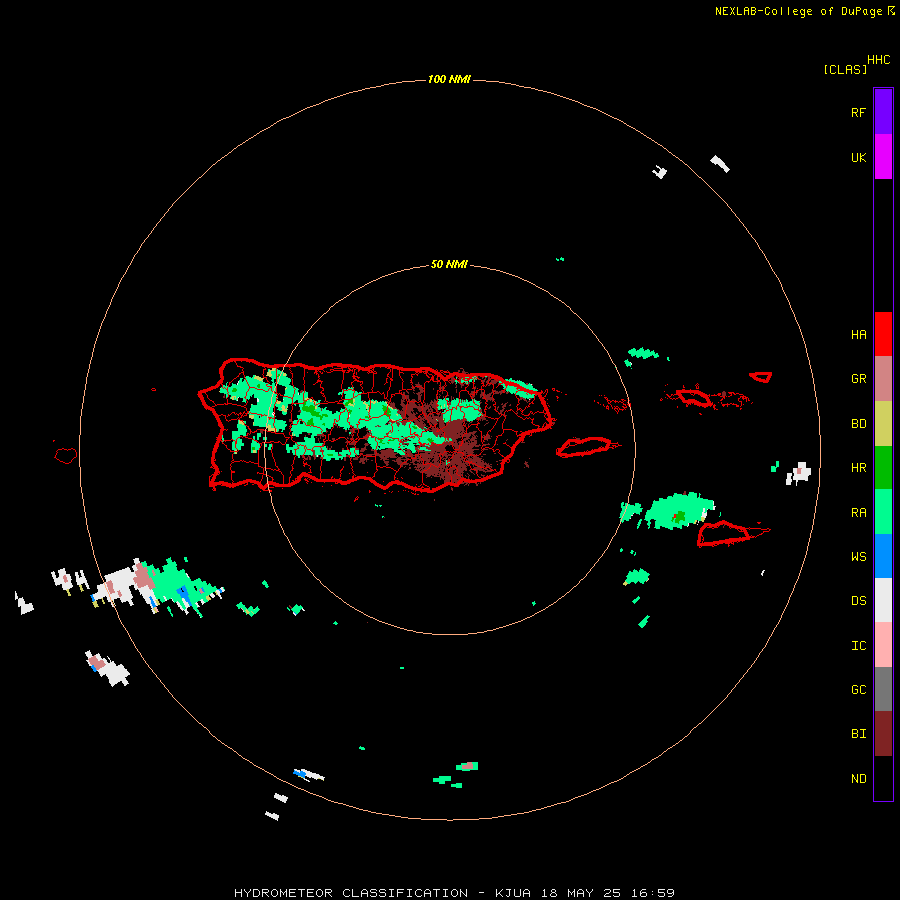
Task: Click the WS blue legend swatch
Action: [x=883, y=556]
